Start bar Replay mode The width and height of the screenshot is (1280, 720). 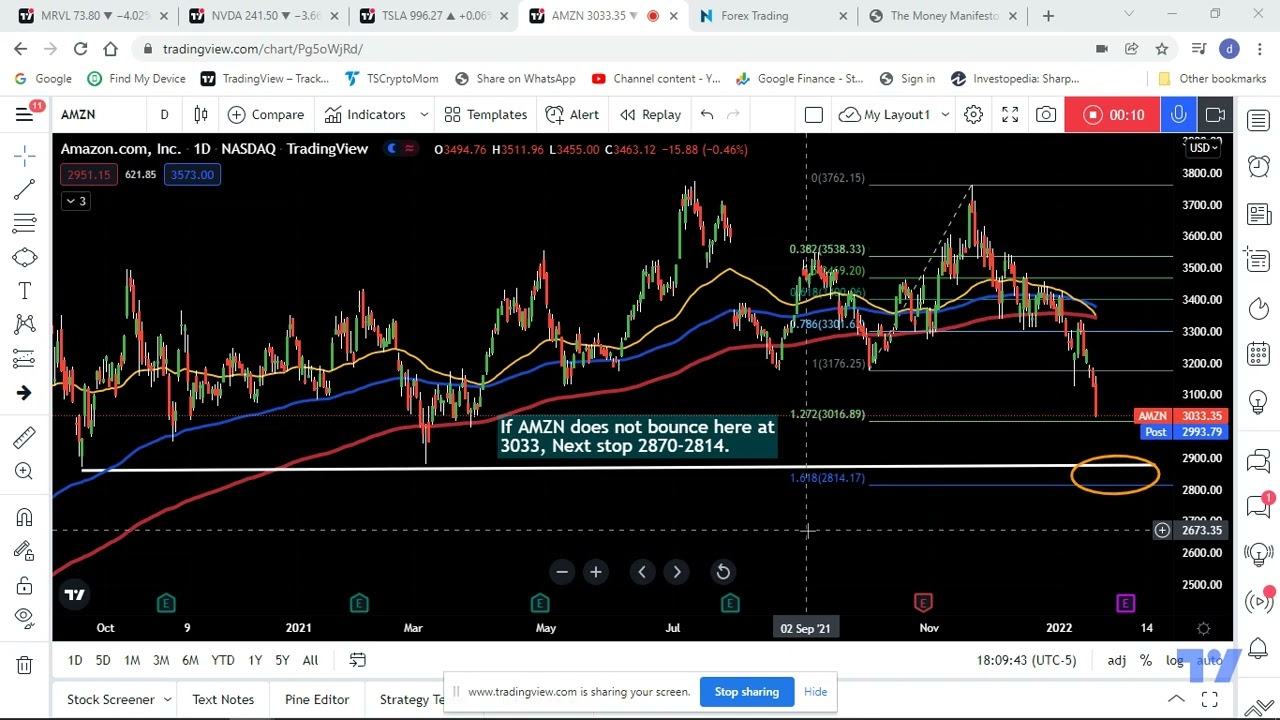click(651, 115)
